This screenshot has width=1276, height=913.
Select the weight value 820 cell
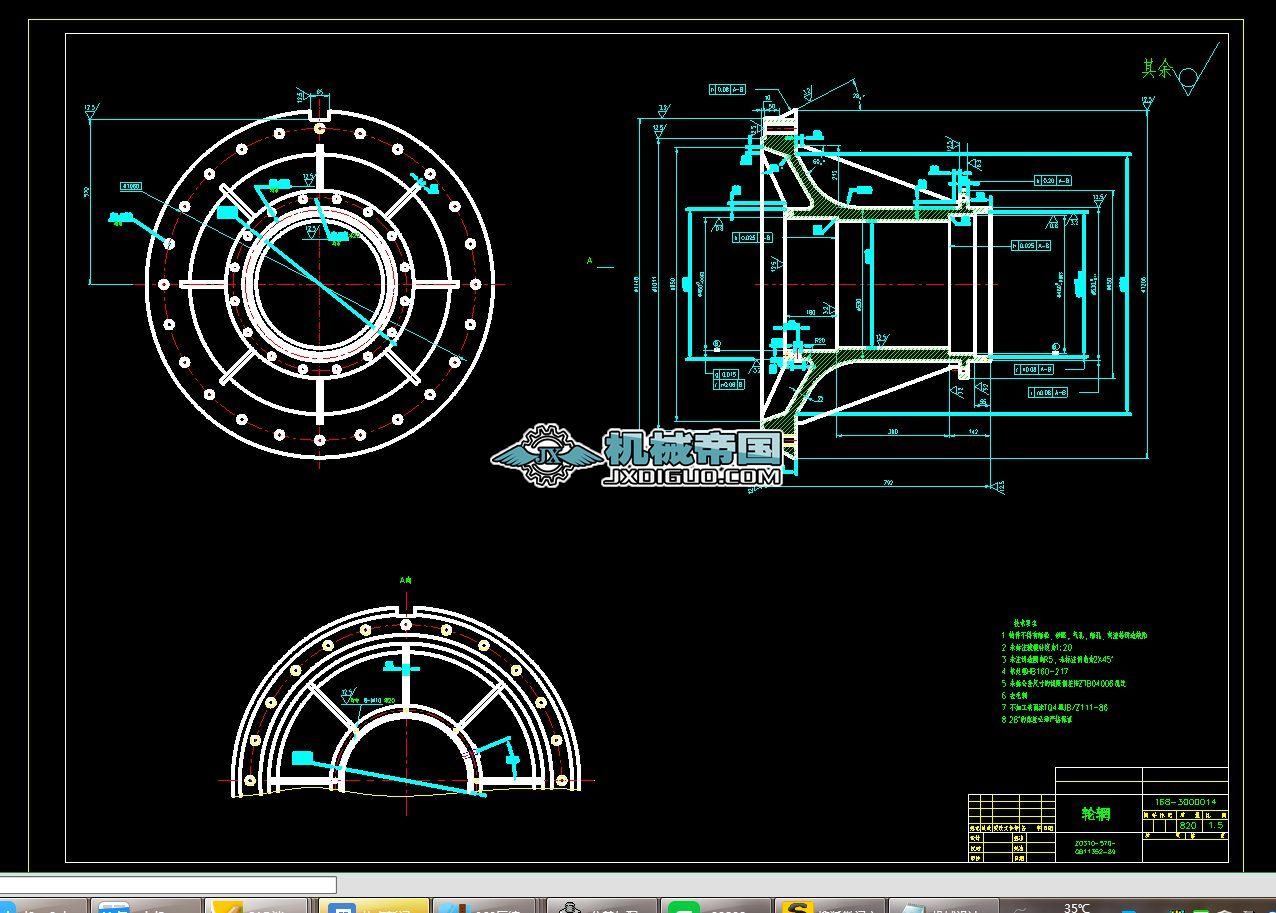pyautogui.click(x=1188, y=826)
